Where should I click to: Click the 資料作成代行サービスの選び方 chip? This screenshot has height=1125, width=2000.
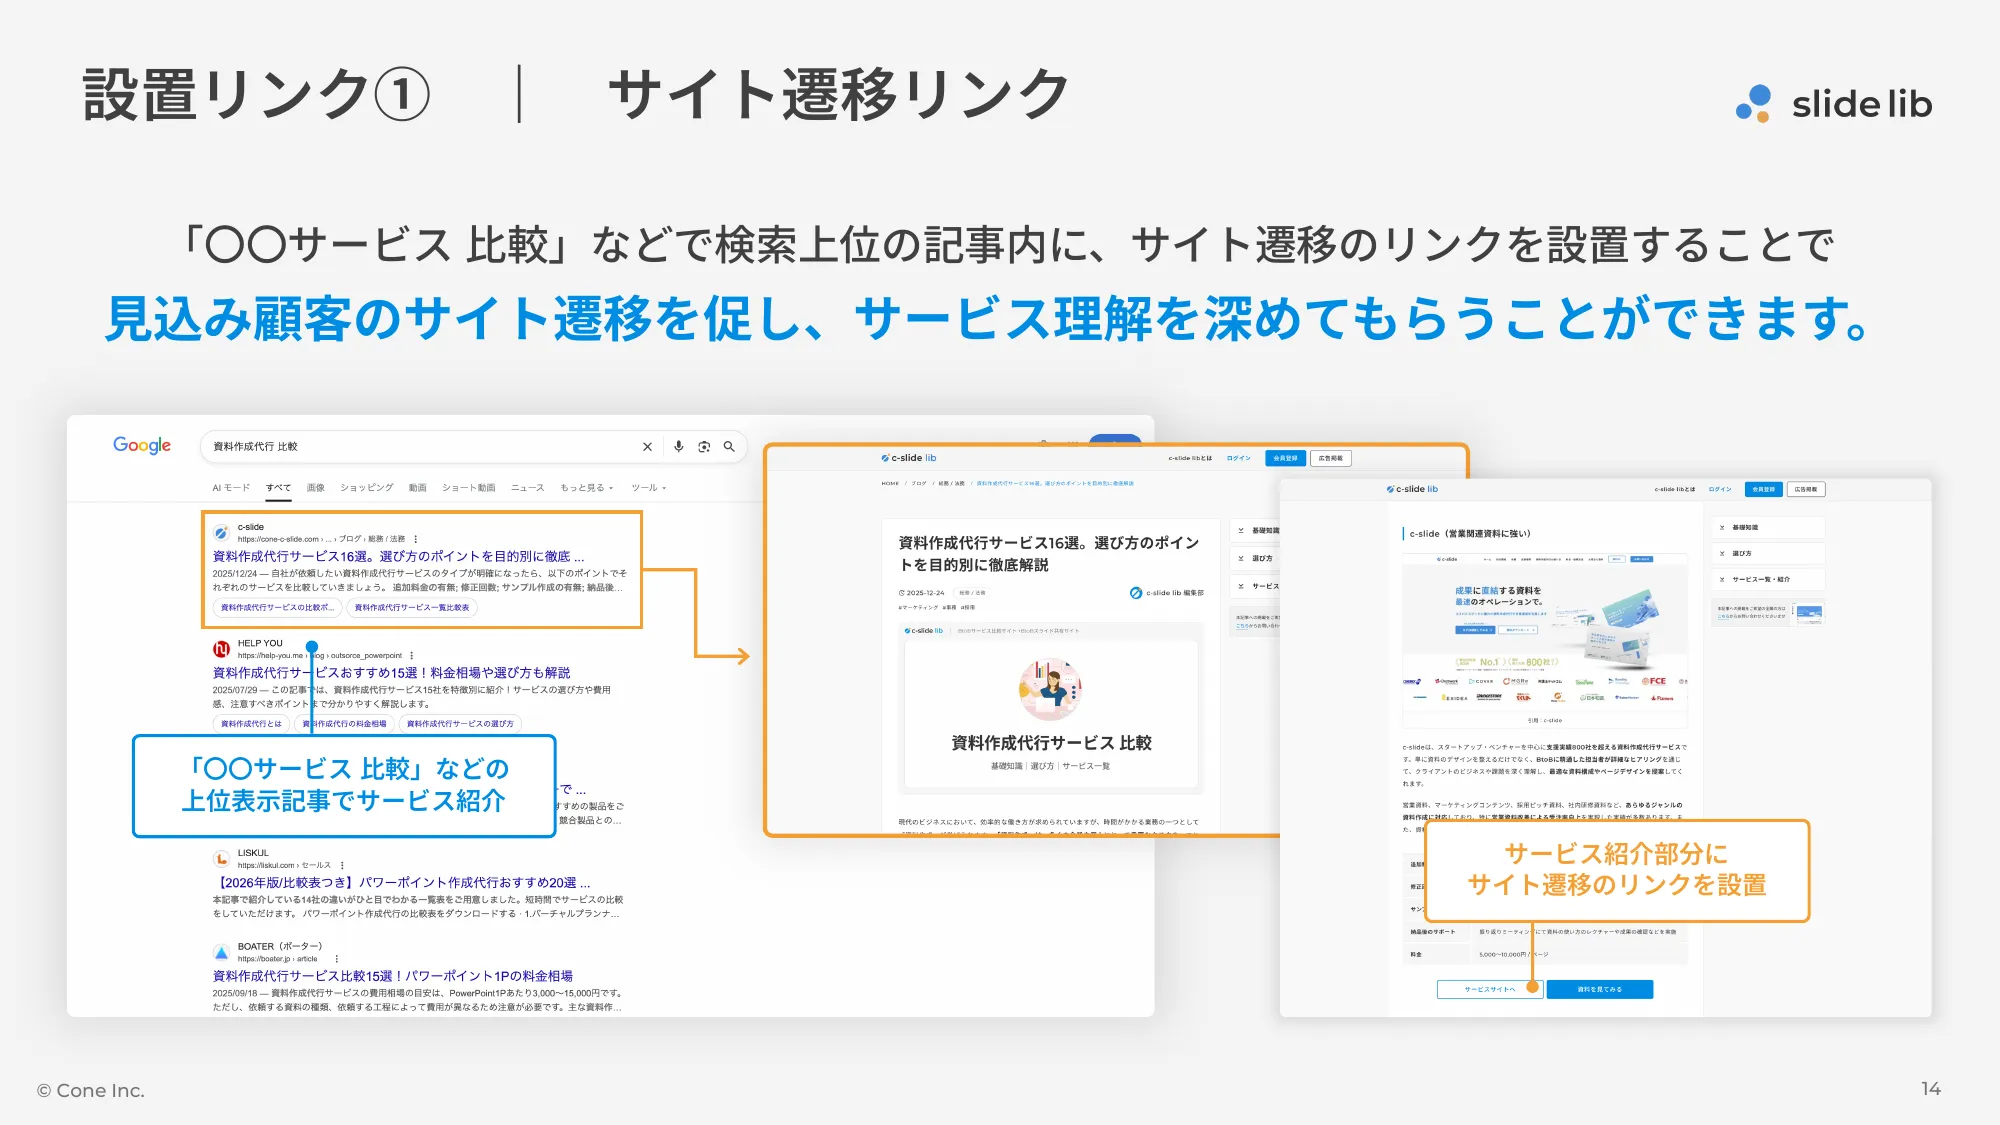pos(460,724)
